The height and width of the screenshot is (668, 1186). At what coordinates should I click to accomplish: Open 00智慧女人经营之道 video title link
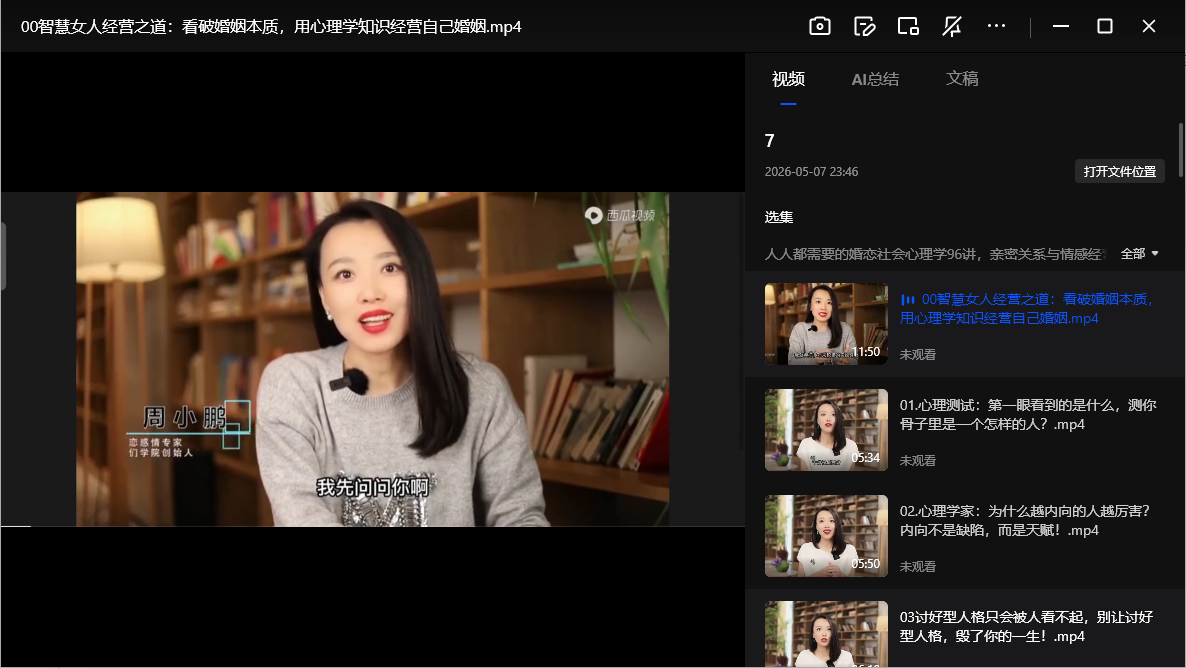coord(1027,309)
